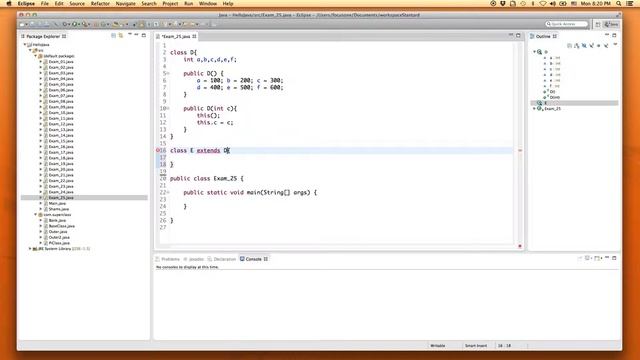Click the error marker on line 16
The image size is (640, 360).
click(x=158, y=150)
